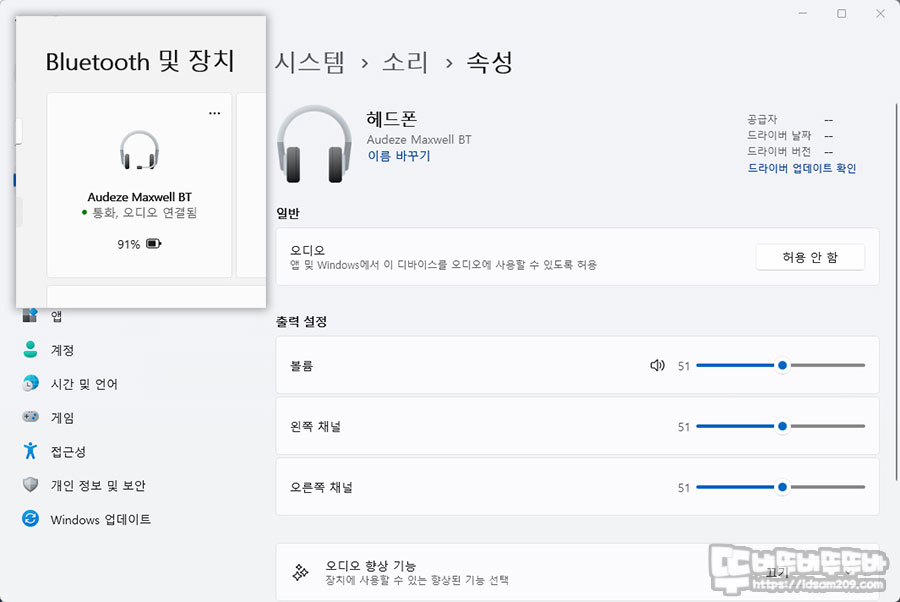Click the 시간 및 언어 globe clock icon
This screenshot has height=602, width=900.
click(x=30, y=383)
